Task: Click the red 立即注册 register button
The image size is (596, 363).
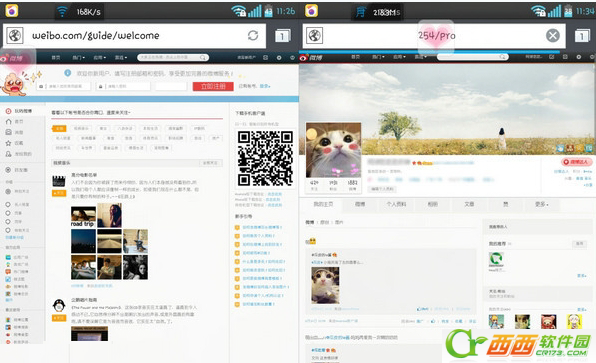Action: point(213,87)
